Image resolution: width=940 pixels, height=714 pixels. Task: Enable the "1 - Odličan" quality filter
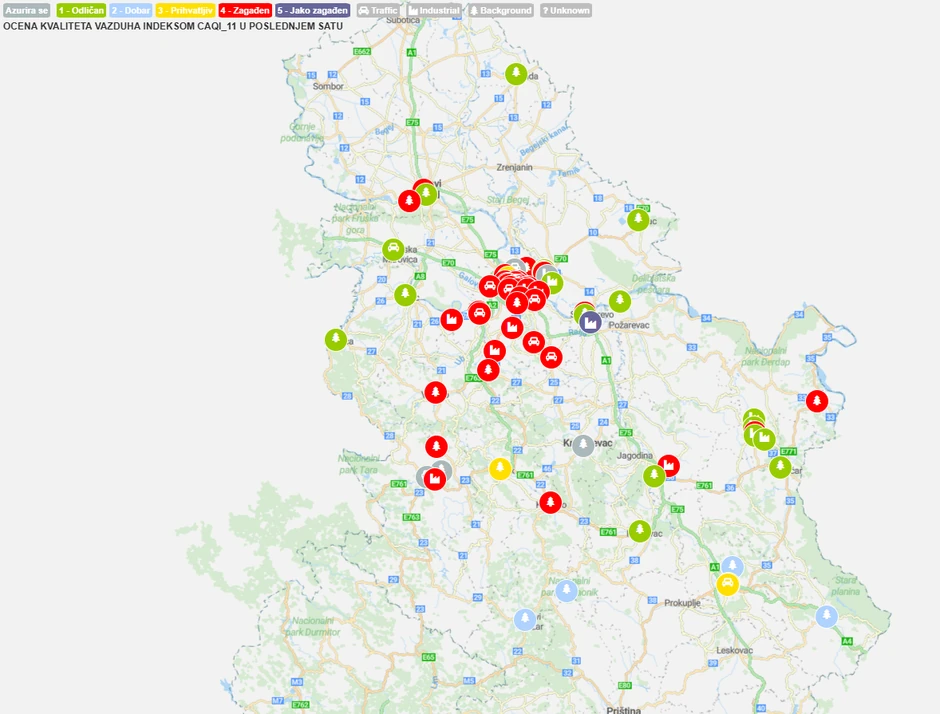pos(78,10)
